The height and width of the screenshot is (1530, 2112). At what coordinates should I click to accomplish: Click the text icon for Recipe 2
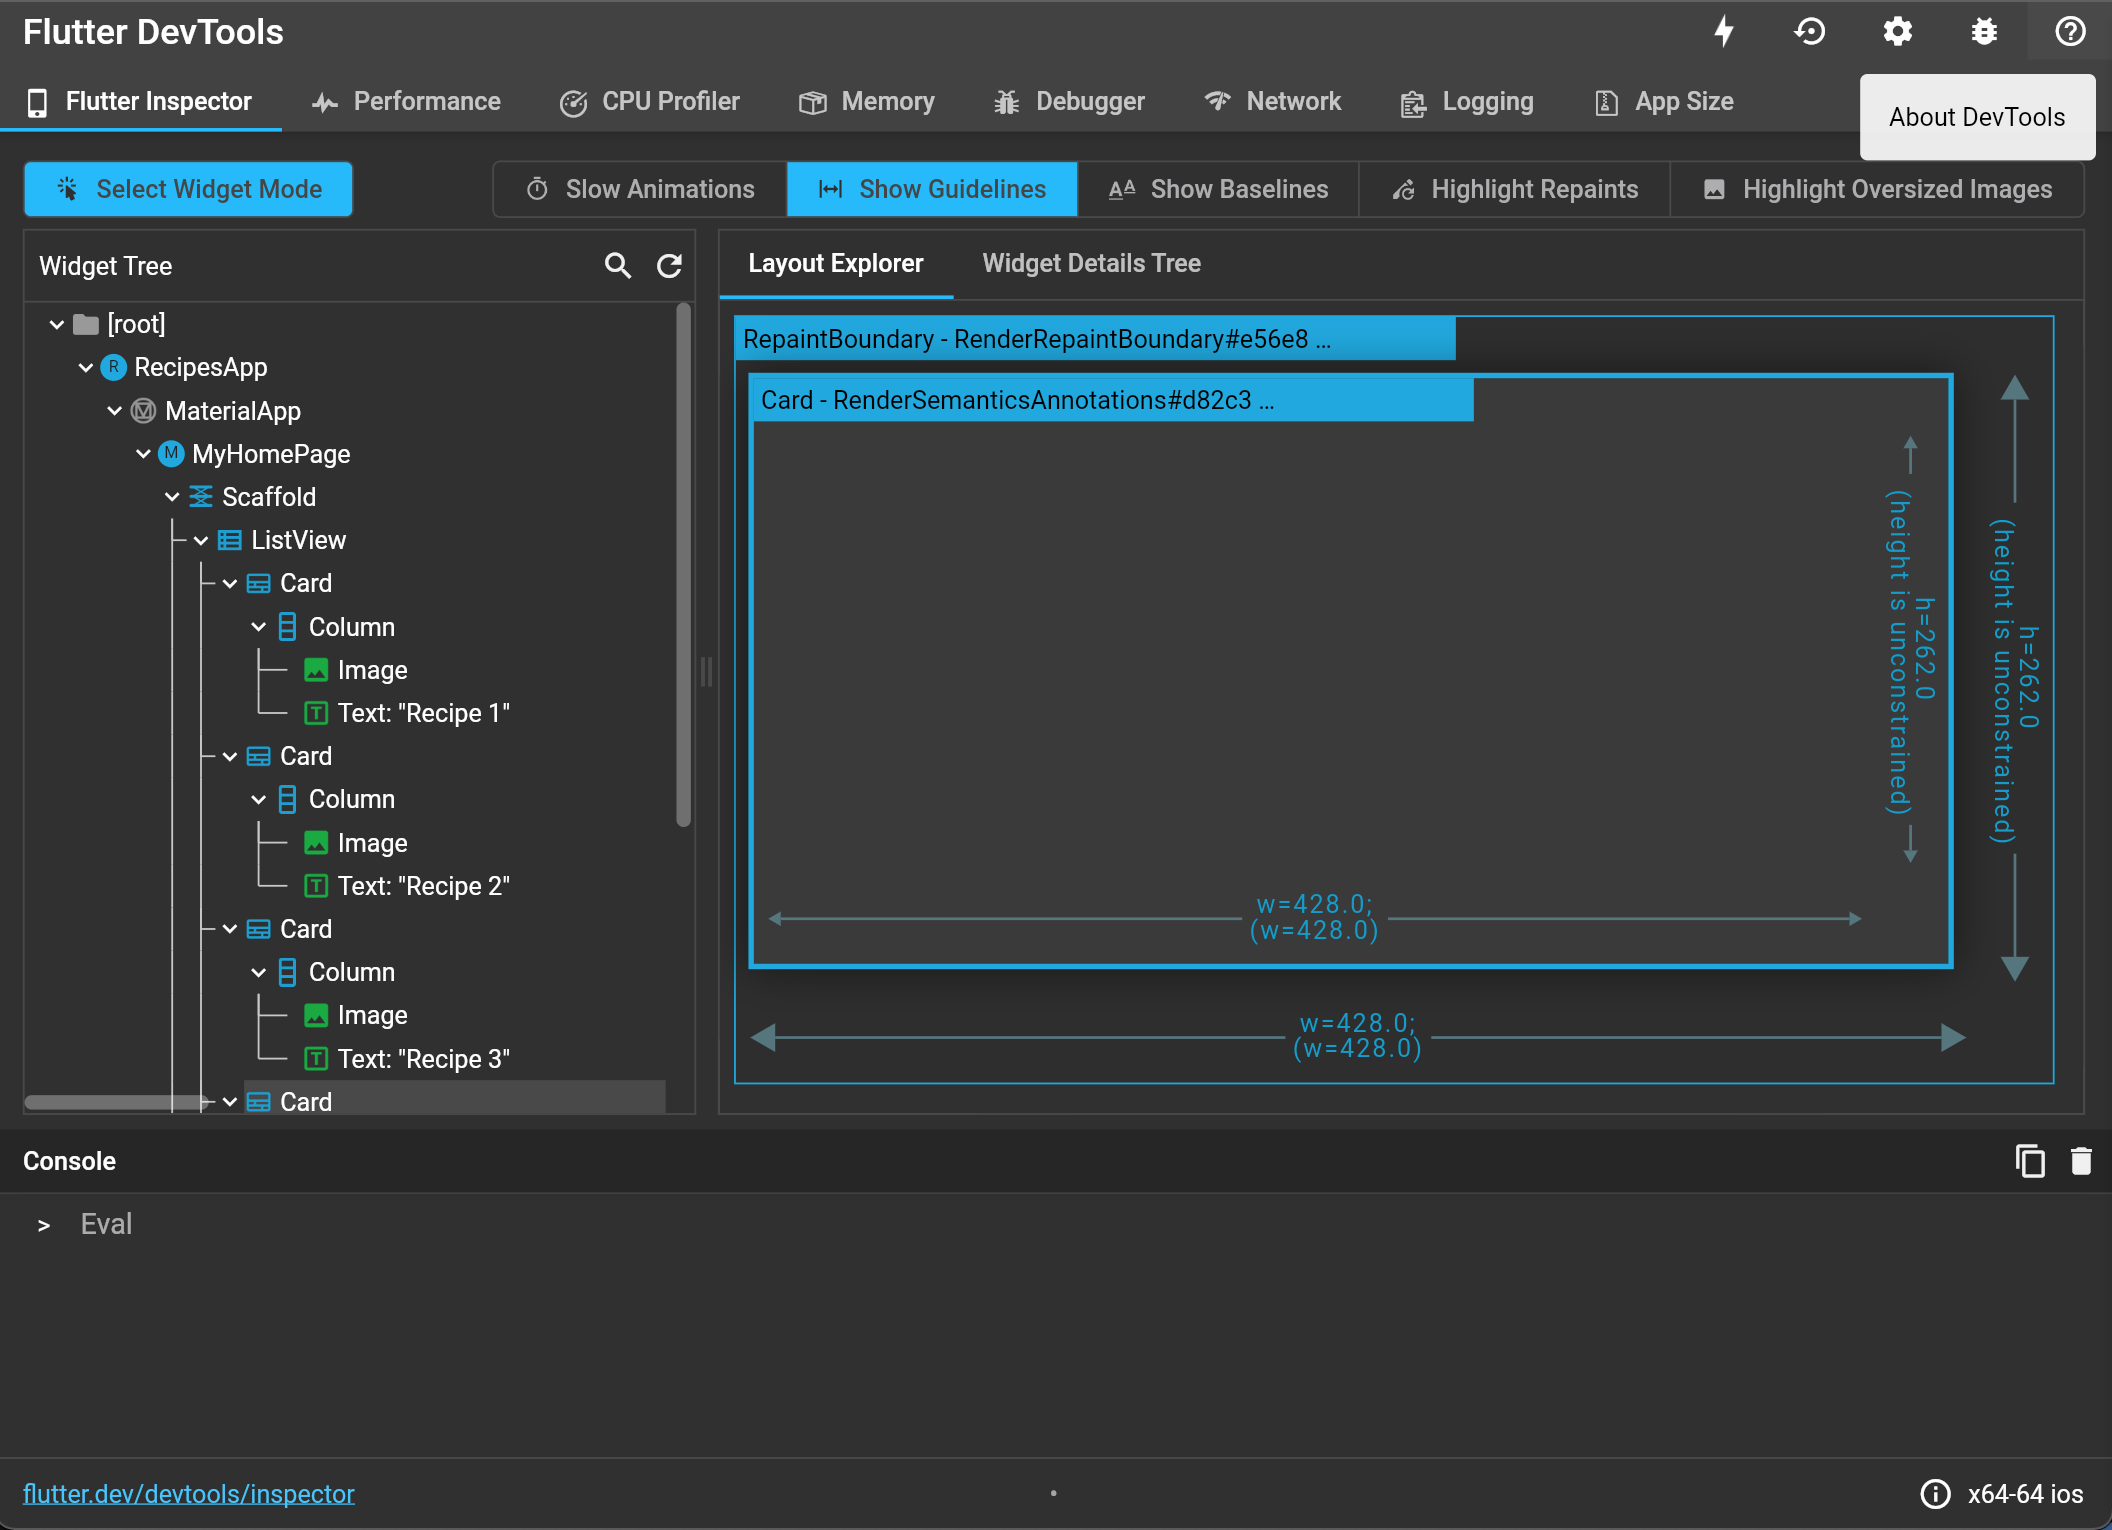pyautogui.click(x=316, y=886)
